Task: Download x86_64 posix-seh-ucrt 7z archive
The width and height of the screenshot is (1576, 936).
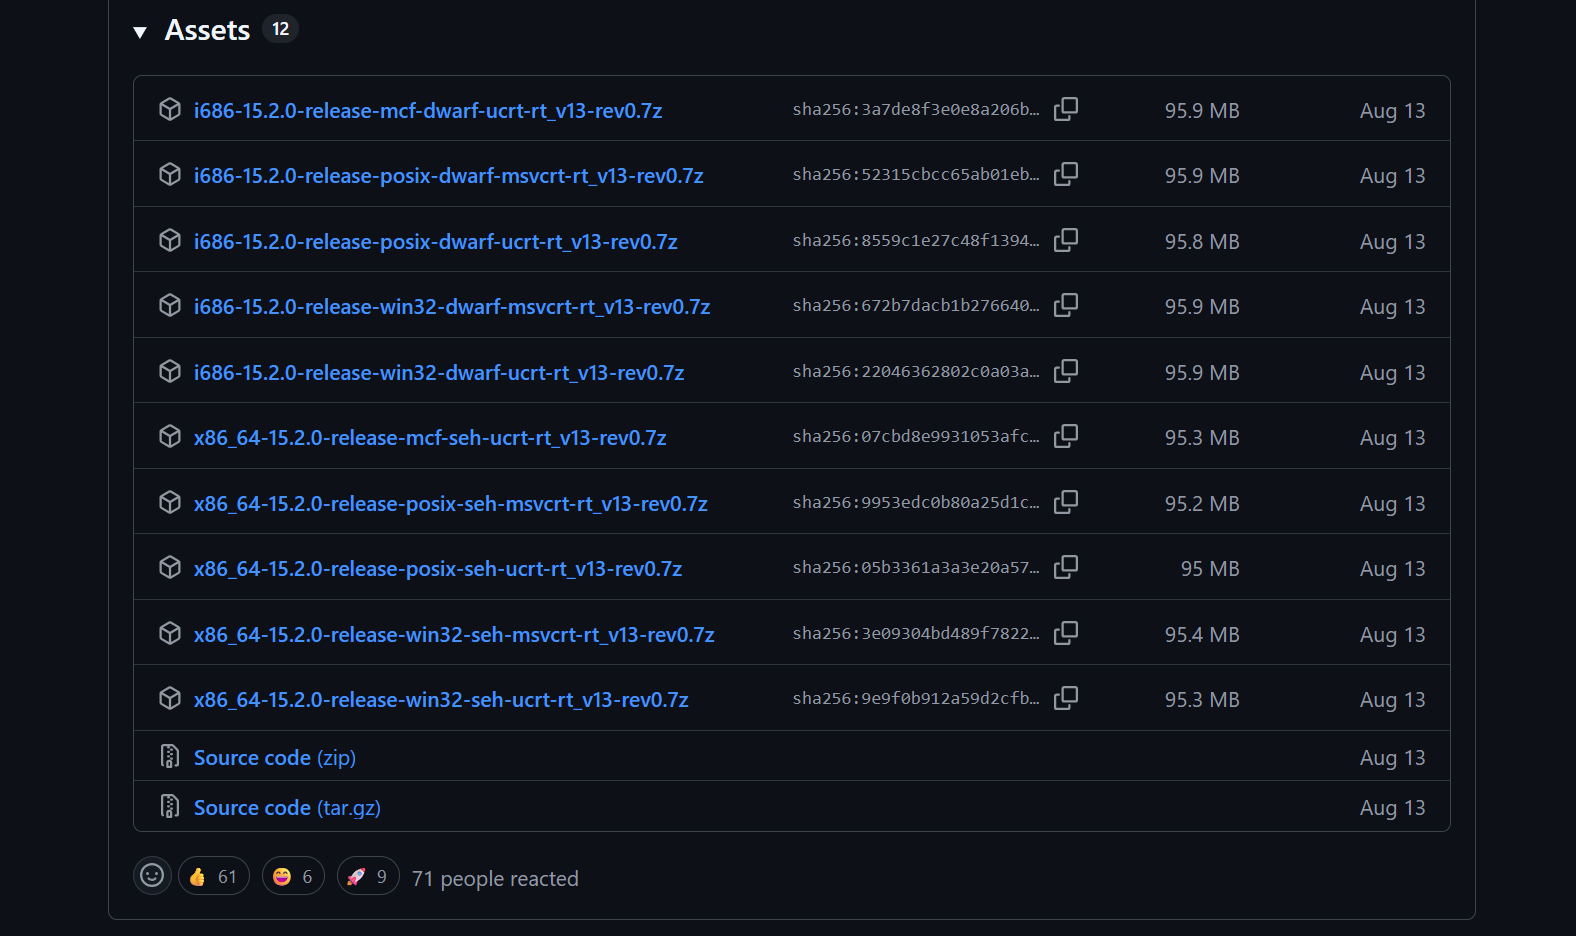Action: coord(437,569)
